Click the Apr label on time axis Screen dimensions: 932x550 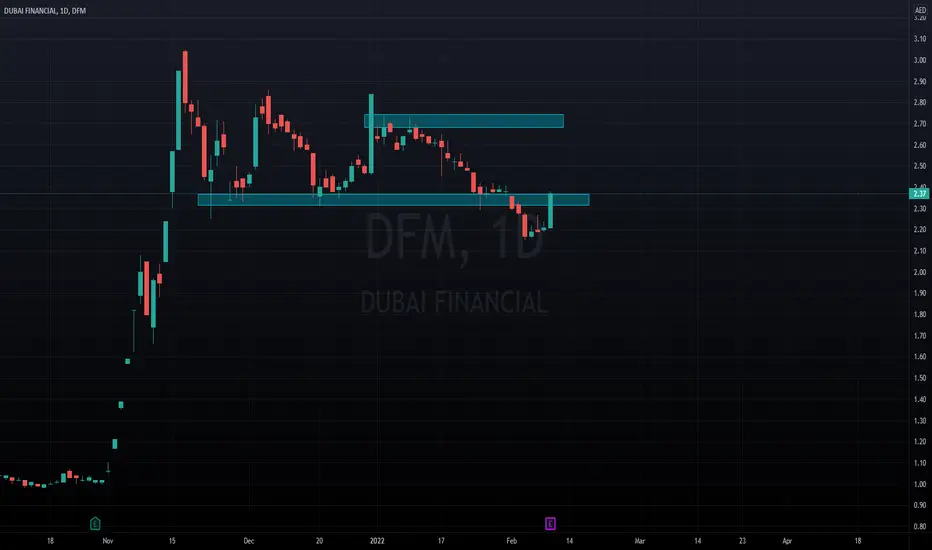(x=787, y=541)
